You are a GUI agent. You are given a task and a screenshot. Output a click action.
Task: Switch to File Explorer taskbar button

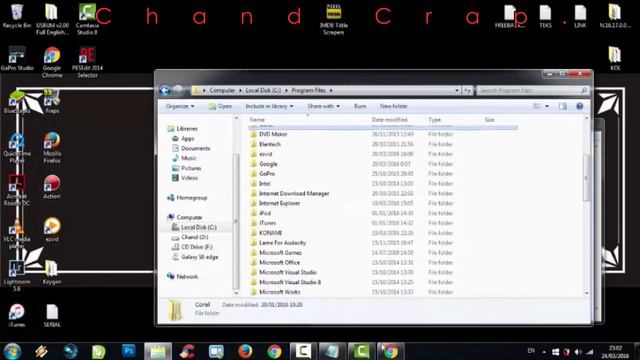click(158, 351)
